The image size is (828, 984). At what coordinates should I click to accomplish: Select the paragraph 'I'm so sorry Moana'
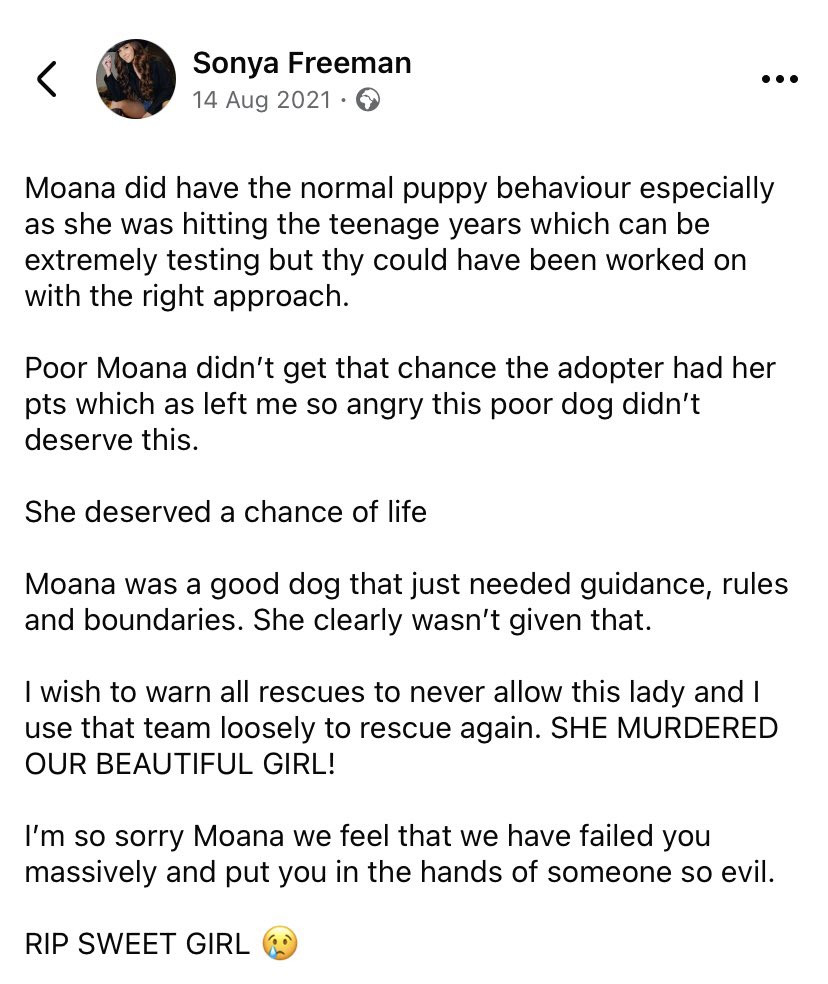pyautogui.click(x=399, y=854)
